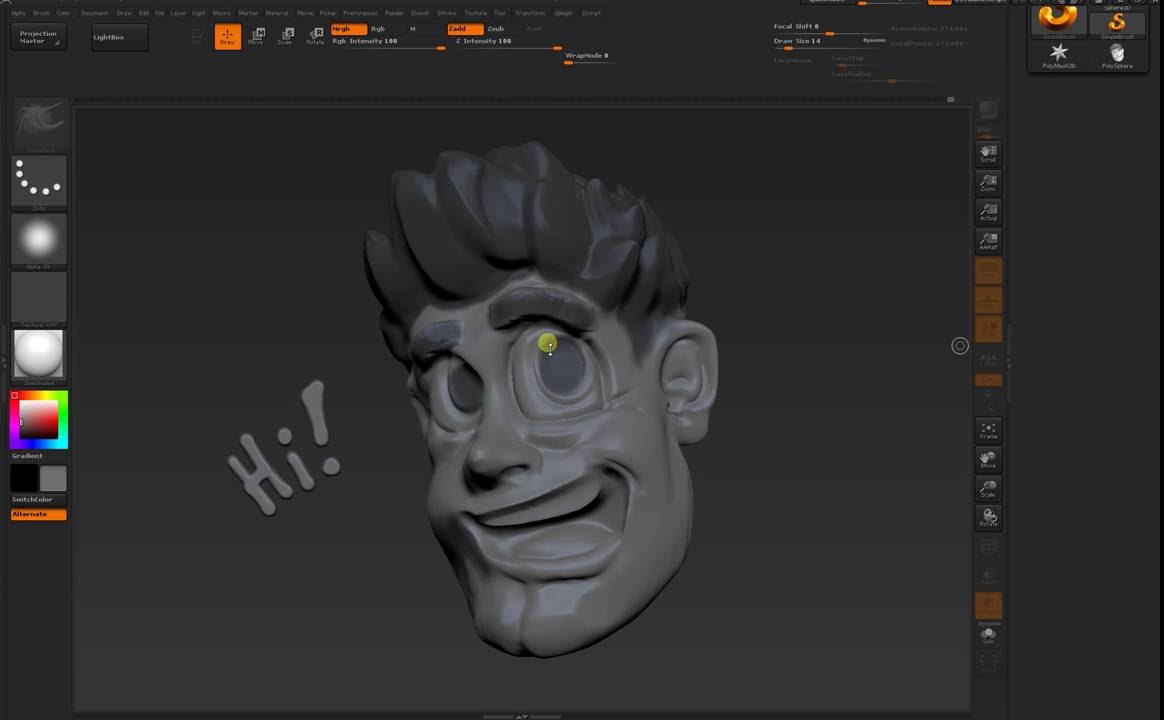This screenshot has width=1164, height=720.
Task: Select the PolyMesh3D star tool
Action: click(x=1059, y=56)
